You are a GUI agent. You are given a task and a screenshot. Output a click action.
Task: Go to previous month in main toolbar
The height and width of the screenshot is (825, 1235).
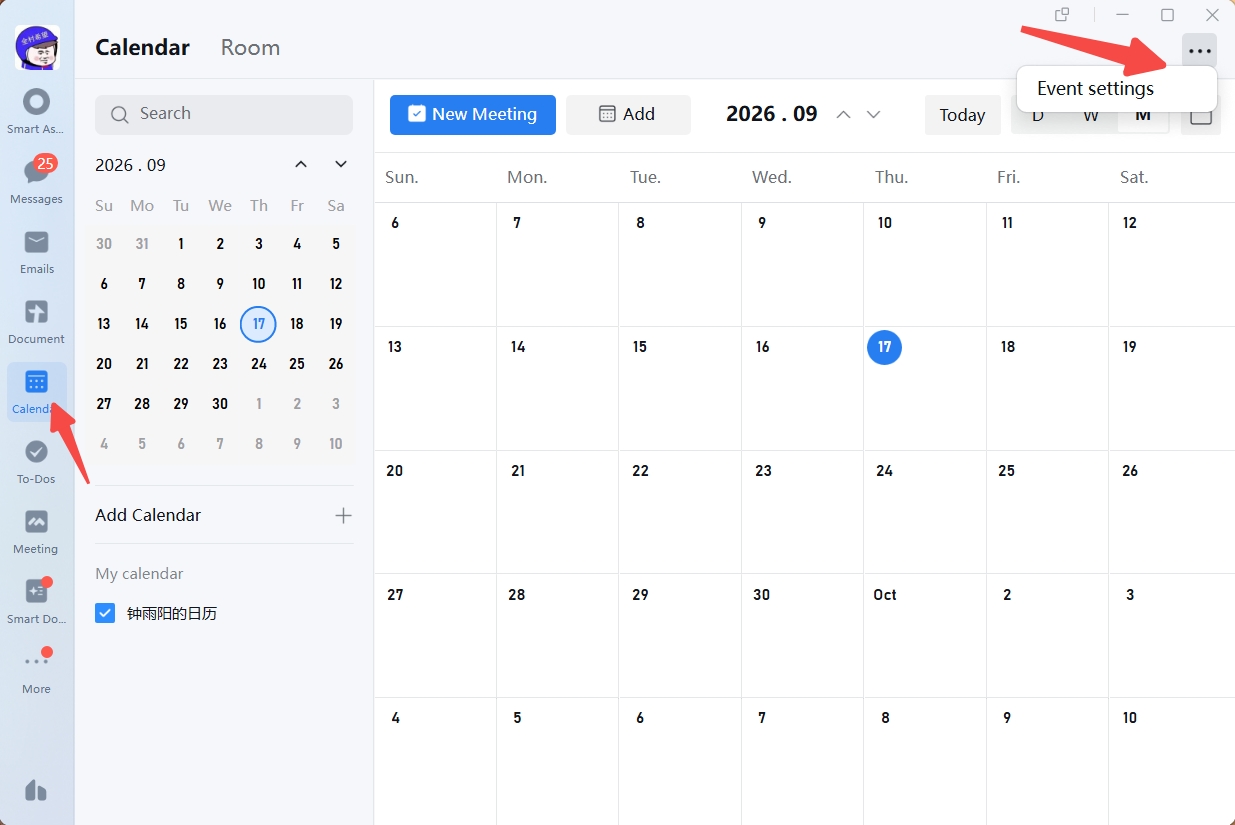point(843,115)
